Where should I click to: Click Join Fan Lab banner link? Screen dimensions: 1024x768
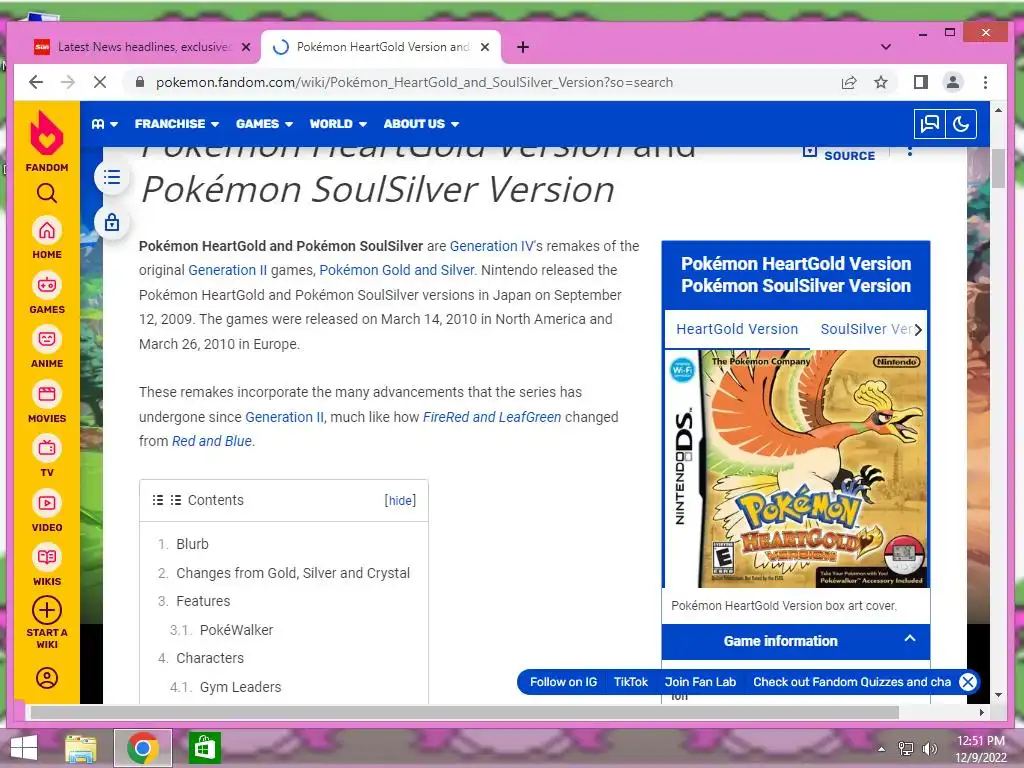pyautogui.click(x=700, y=682)
